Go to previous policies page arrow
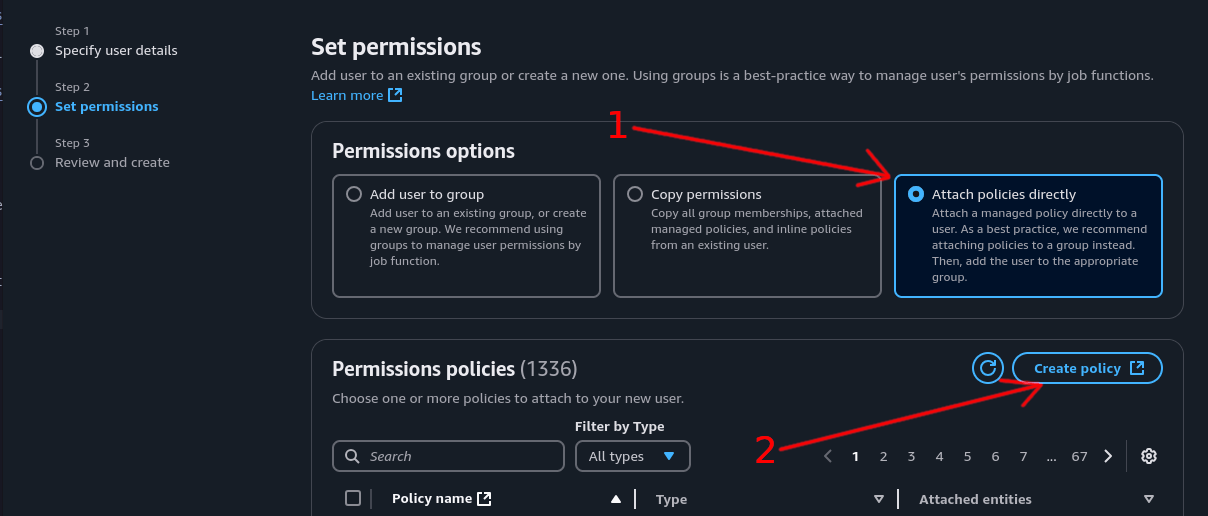1208x516 pixels. (828, 456)
